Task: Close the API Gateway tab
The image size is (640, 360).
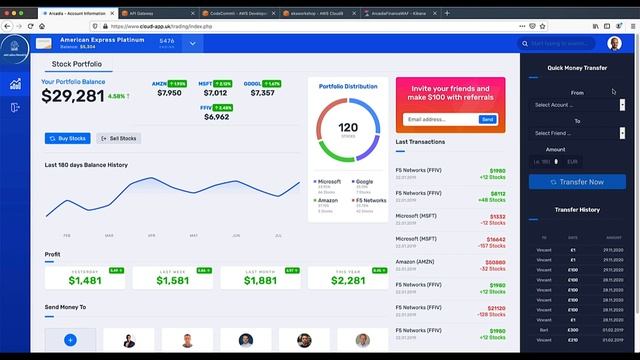Action: 193,13
